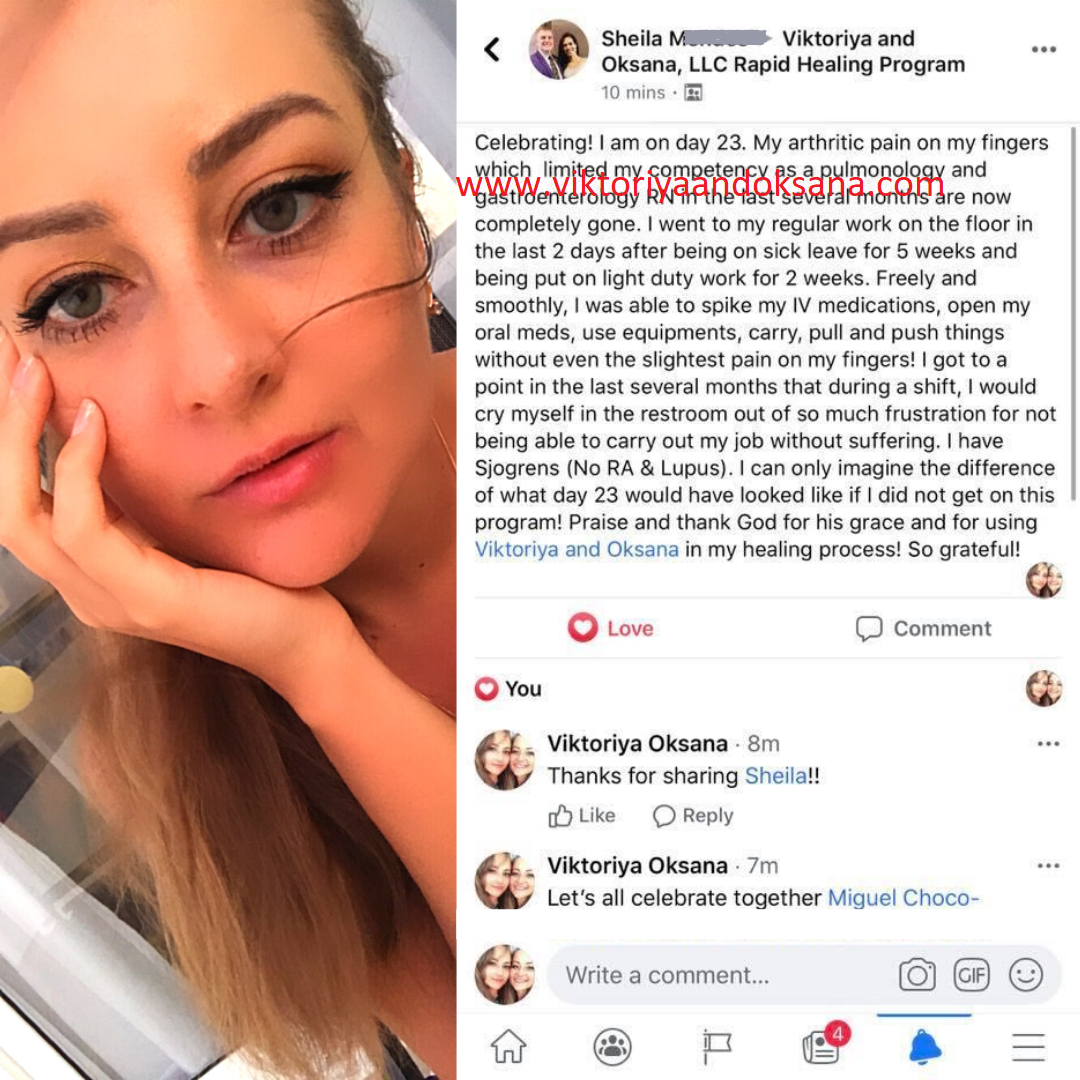Image resolution: width=1080 pixels, height=1080 pixels.
Task: Tap the Comment button
Action: coord(923,628)
